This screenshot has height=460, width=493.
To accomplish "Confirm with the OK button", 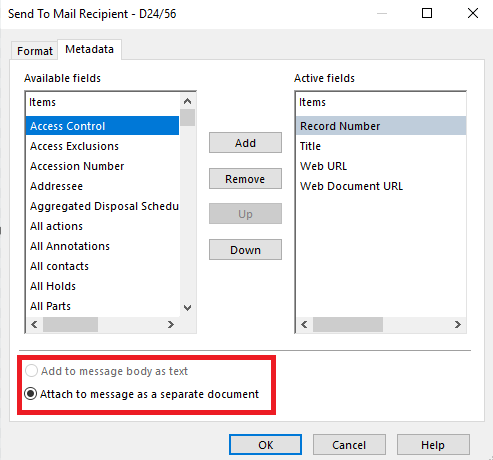I will [x=265, y=445].
